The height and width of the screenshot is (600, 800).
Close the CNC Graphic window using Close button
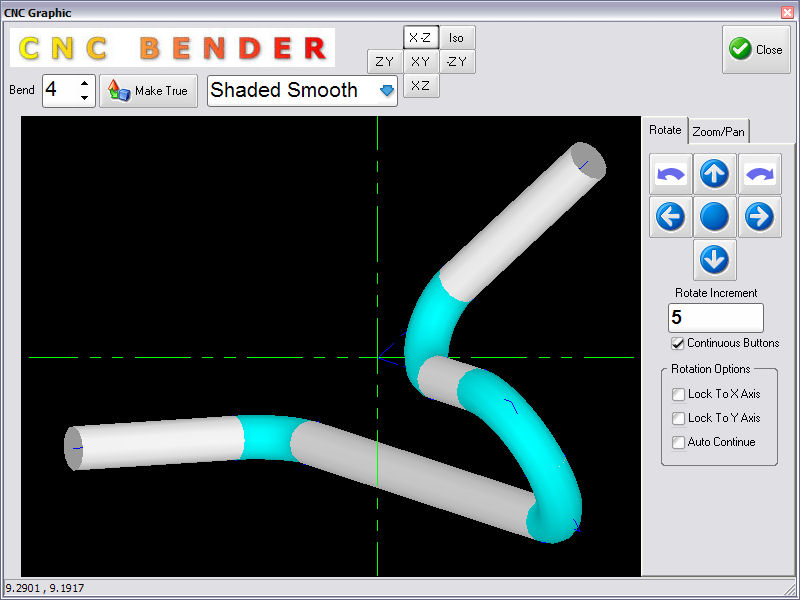pyautogui.click(x=756, y=50)
